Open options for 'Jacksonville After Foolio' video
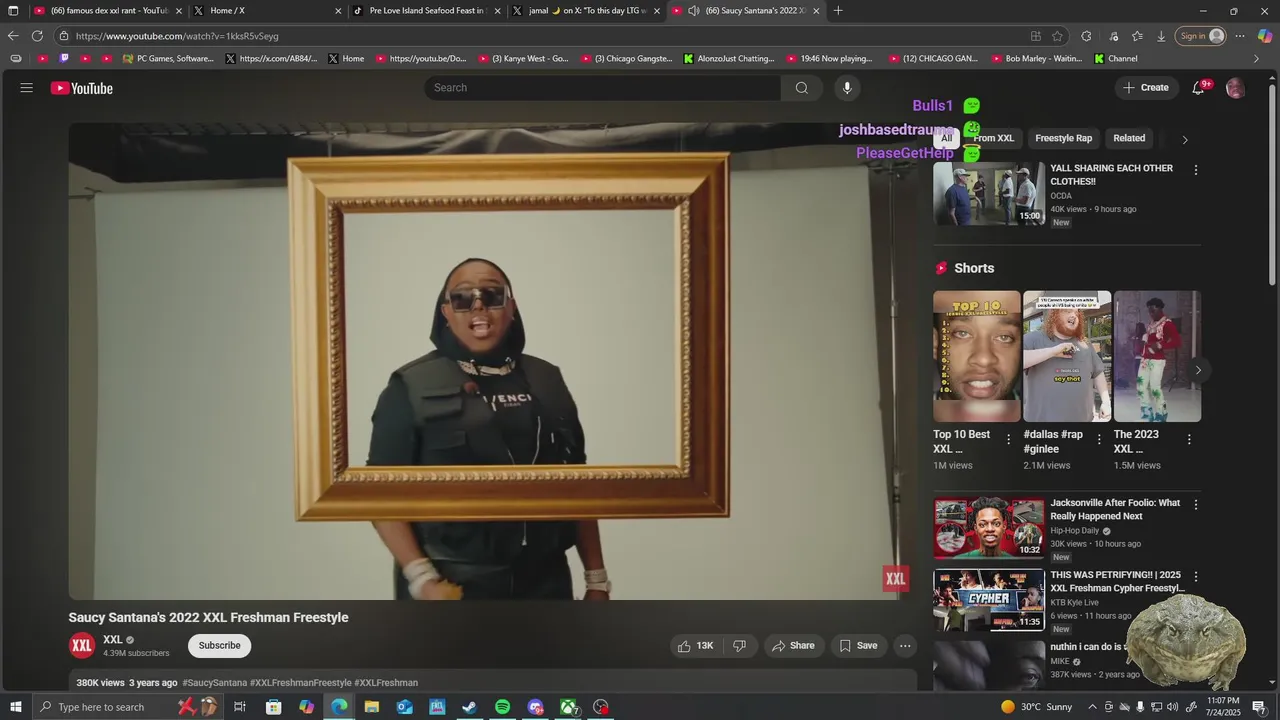Viewport: 1280px width, 720px height. coord(1195,505)
